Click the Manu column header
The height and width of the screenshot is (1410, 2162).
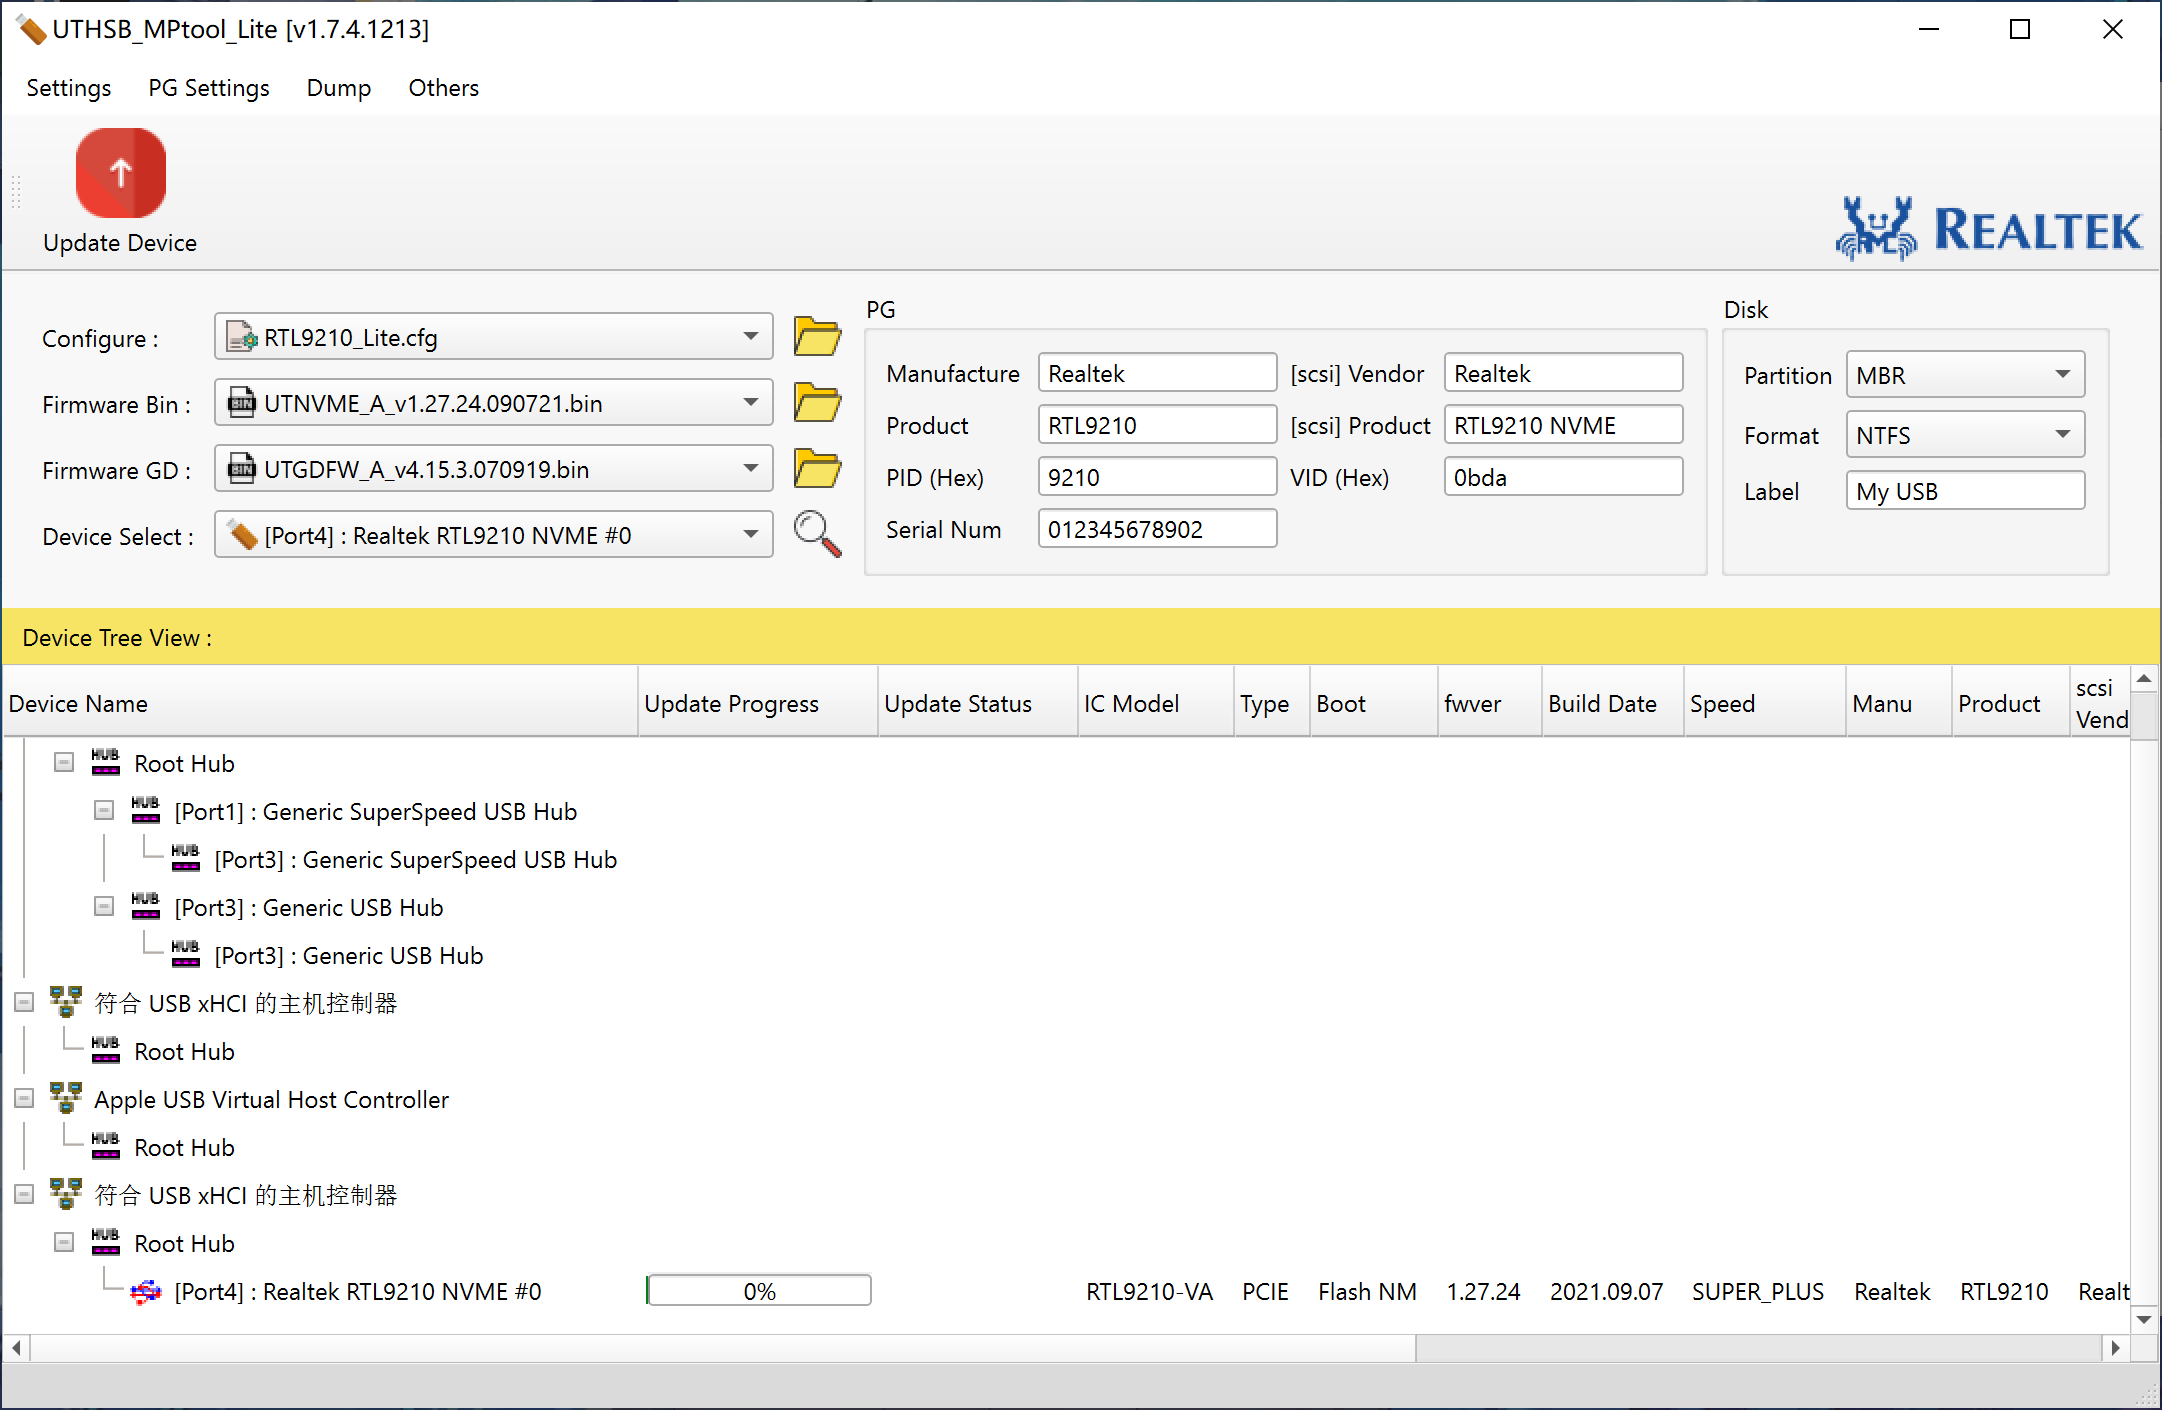[x=1899, y=703]
